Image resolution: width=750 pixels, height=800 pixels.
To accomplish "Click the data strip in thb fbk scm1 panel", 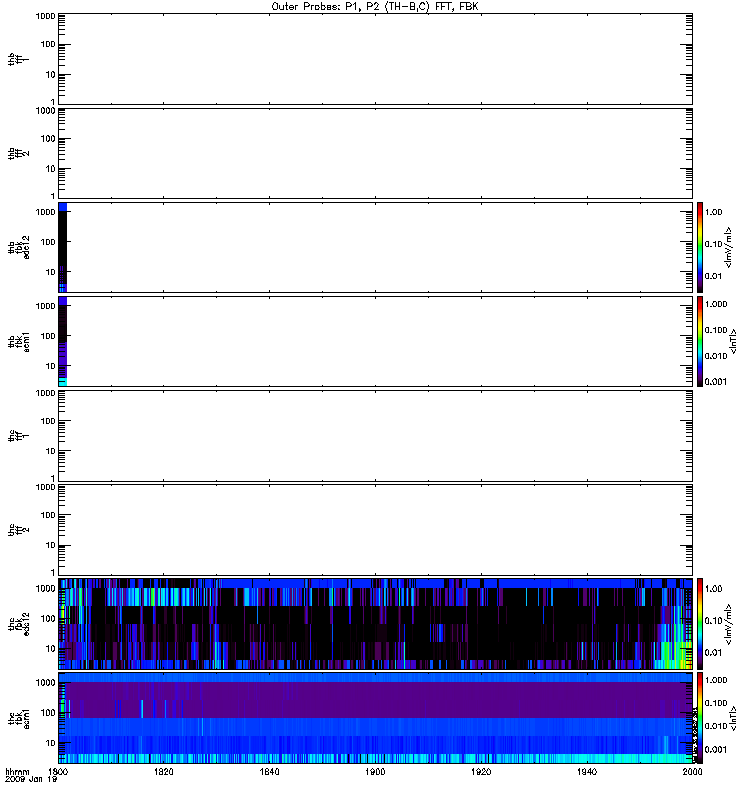I will [63, 341].
